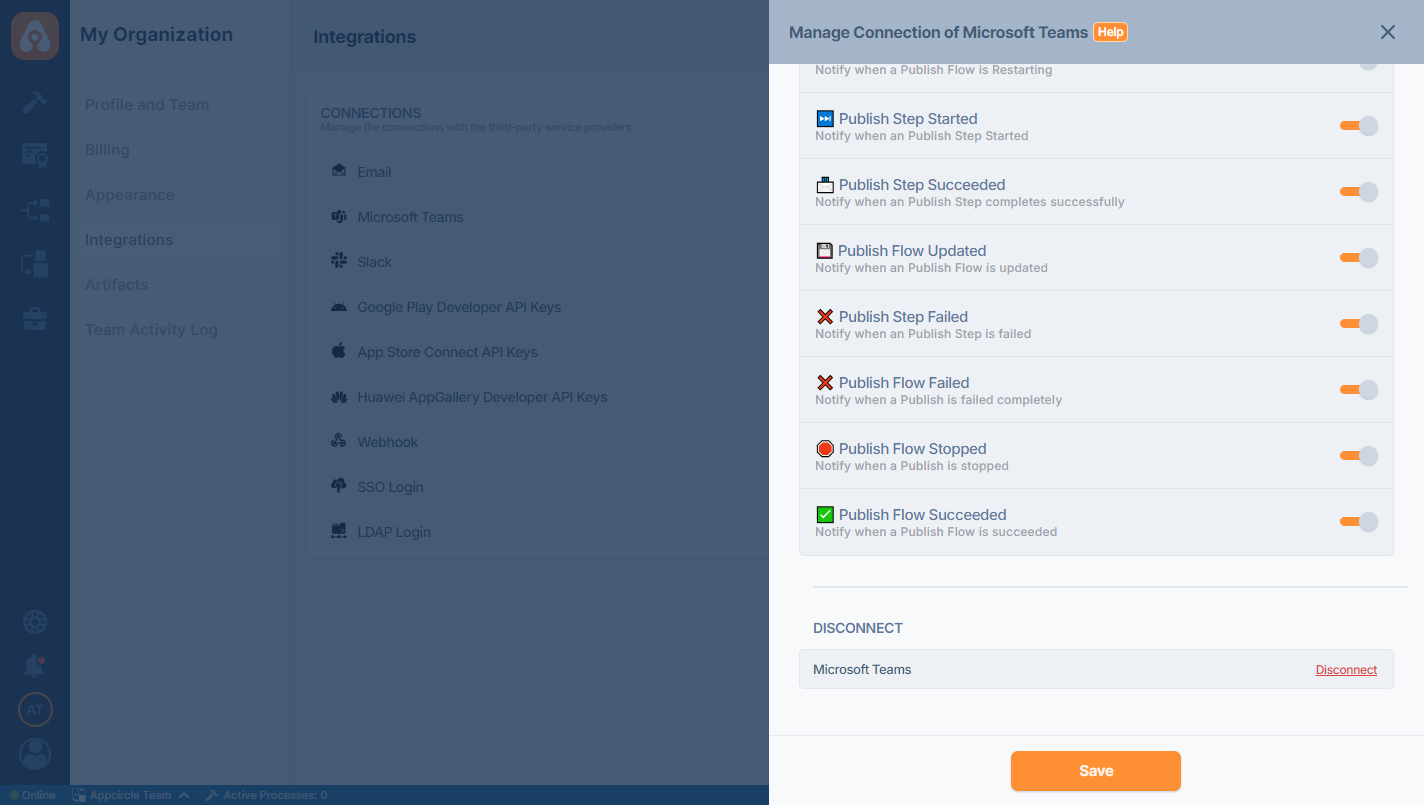Click the SSO Login cloud icon
Screen dimensions: 1424x805
pyautogui.click(x=339, y=486)
